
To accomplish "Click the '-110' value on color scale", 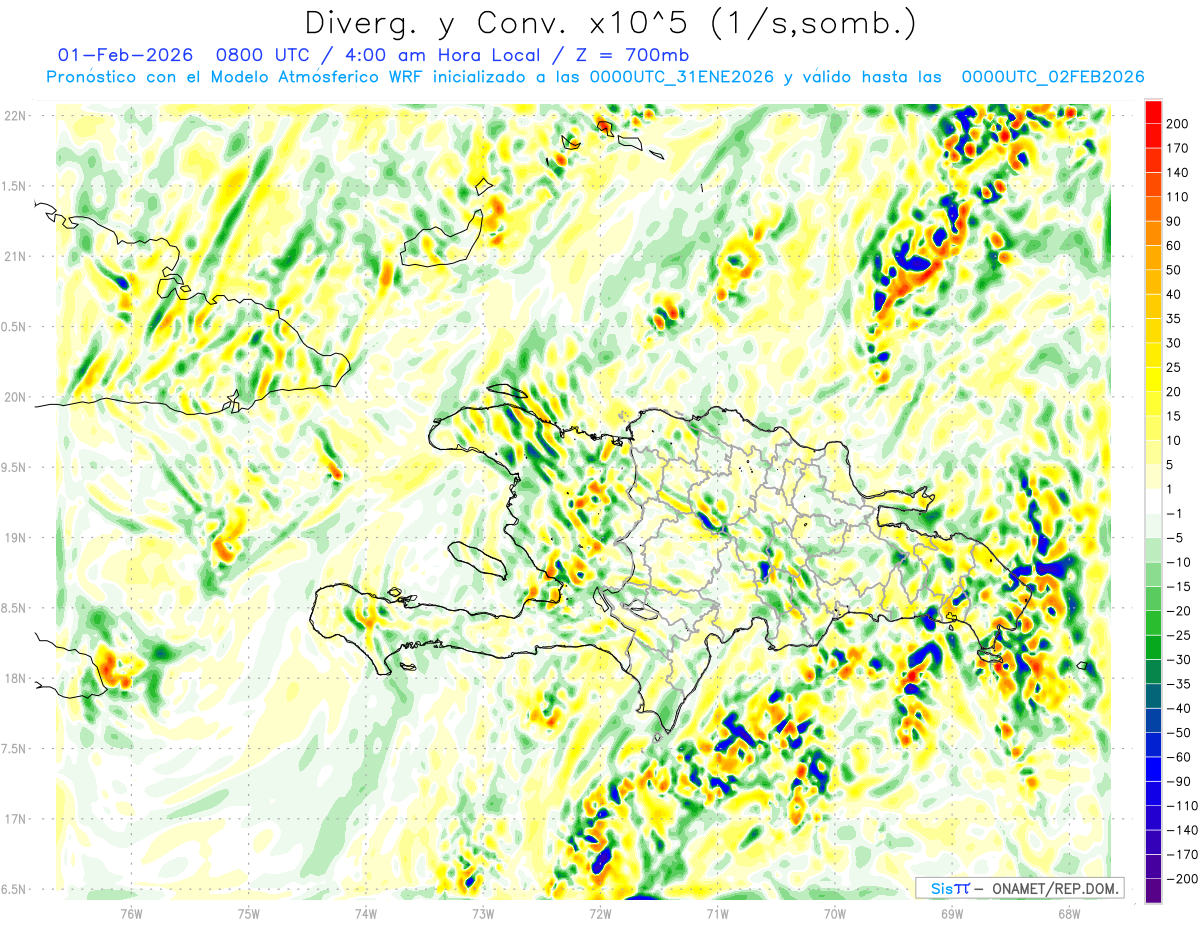I will 1181,805.
